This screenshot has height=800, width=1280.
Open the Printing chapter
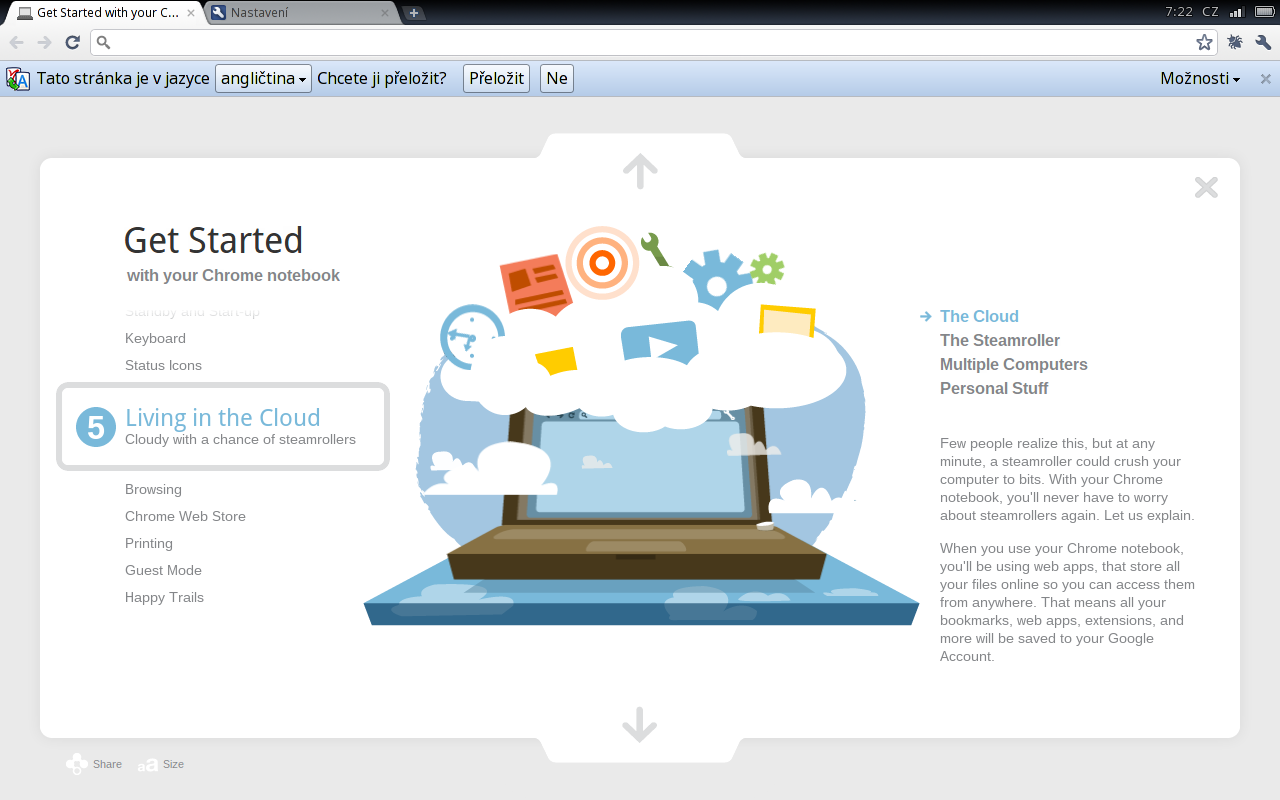click(x=149, y=543)
